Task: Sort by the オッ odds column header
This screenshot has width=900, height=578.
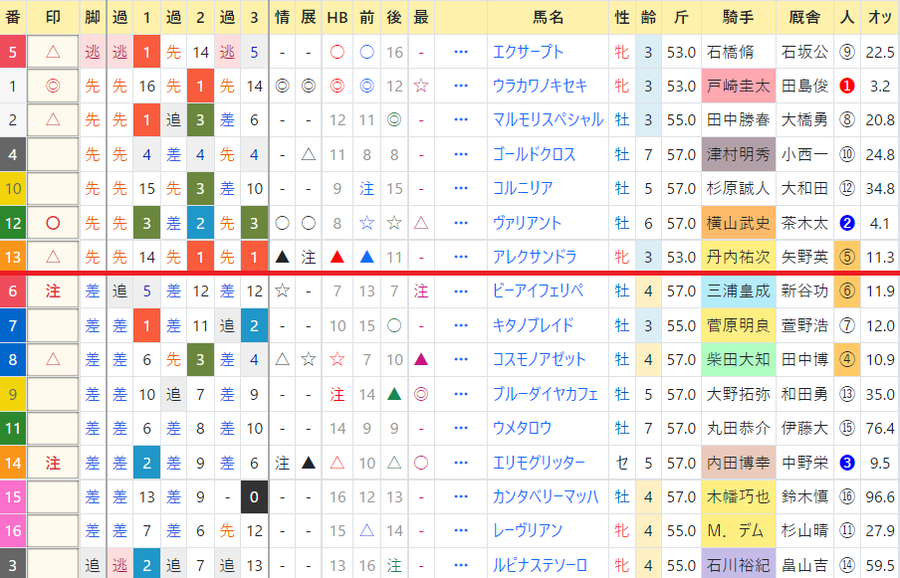Action: 880,17
